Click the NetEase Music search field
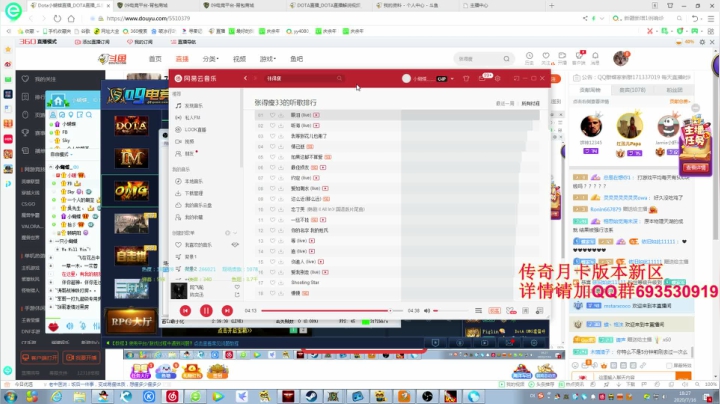 pyautogui.click(x=303, y=79)
